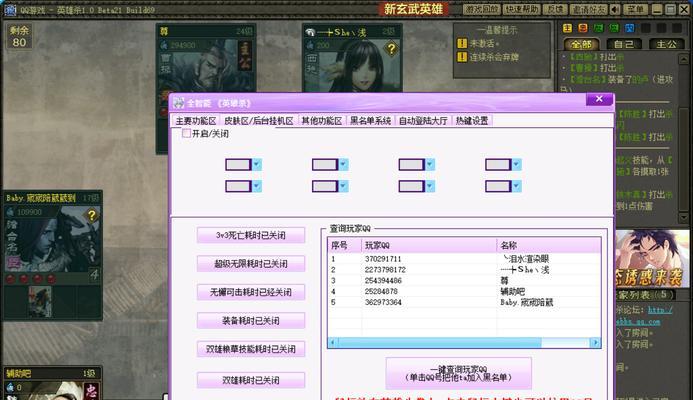Click the first green 反 identity icon
Screen dimensions: 693x400
599,28
